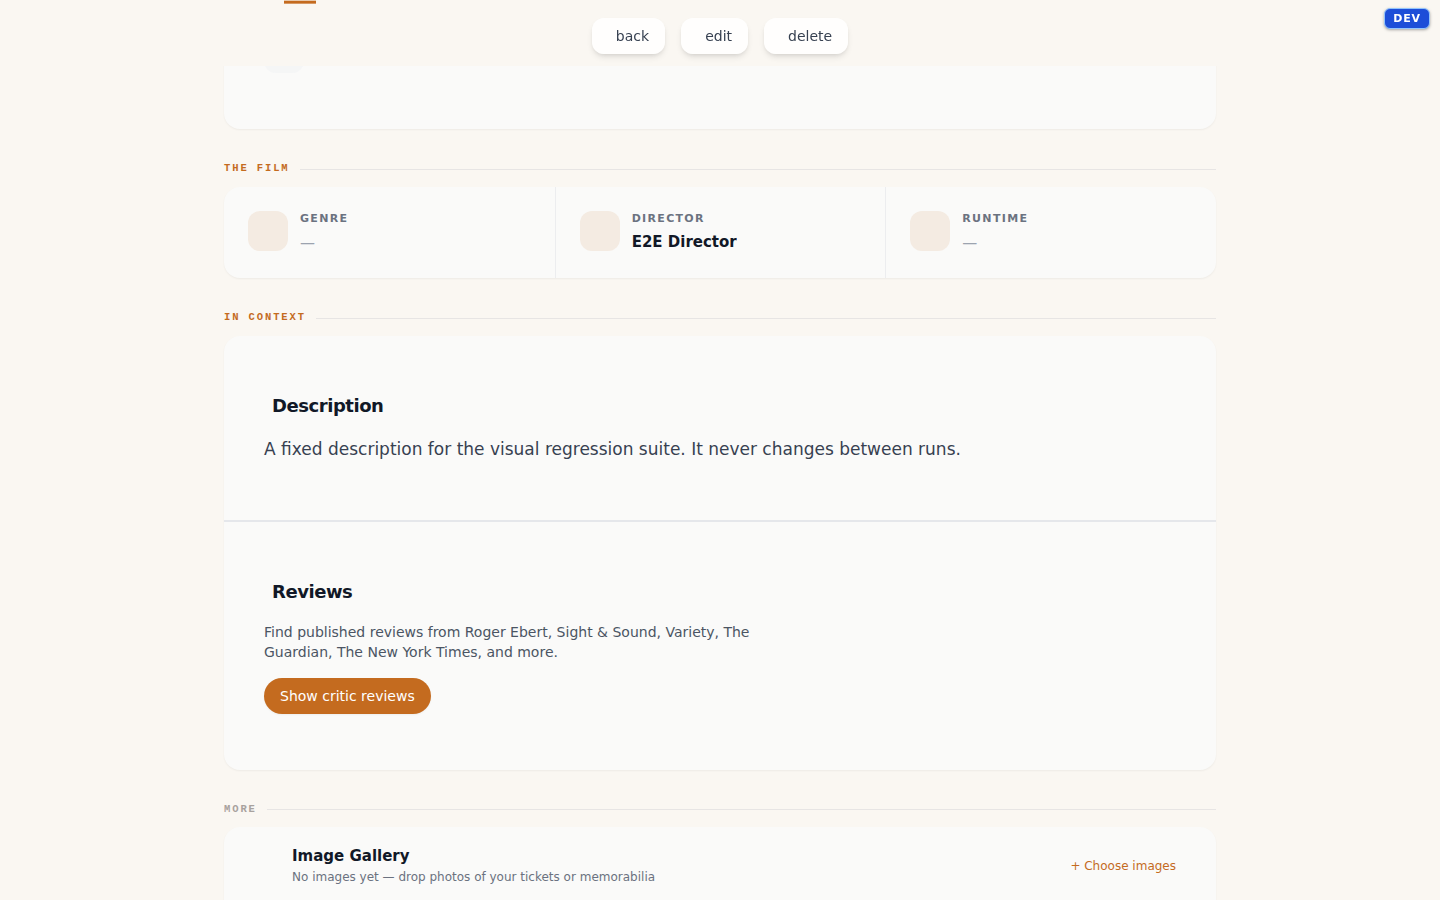Click the 'E2E Director' value

click(x=684, y=241)
